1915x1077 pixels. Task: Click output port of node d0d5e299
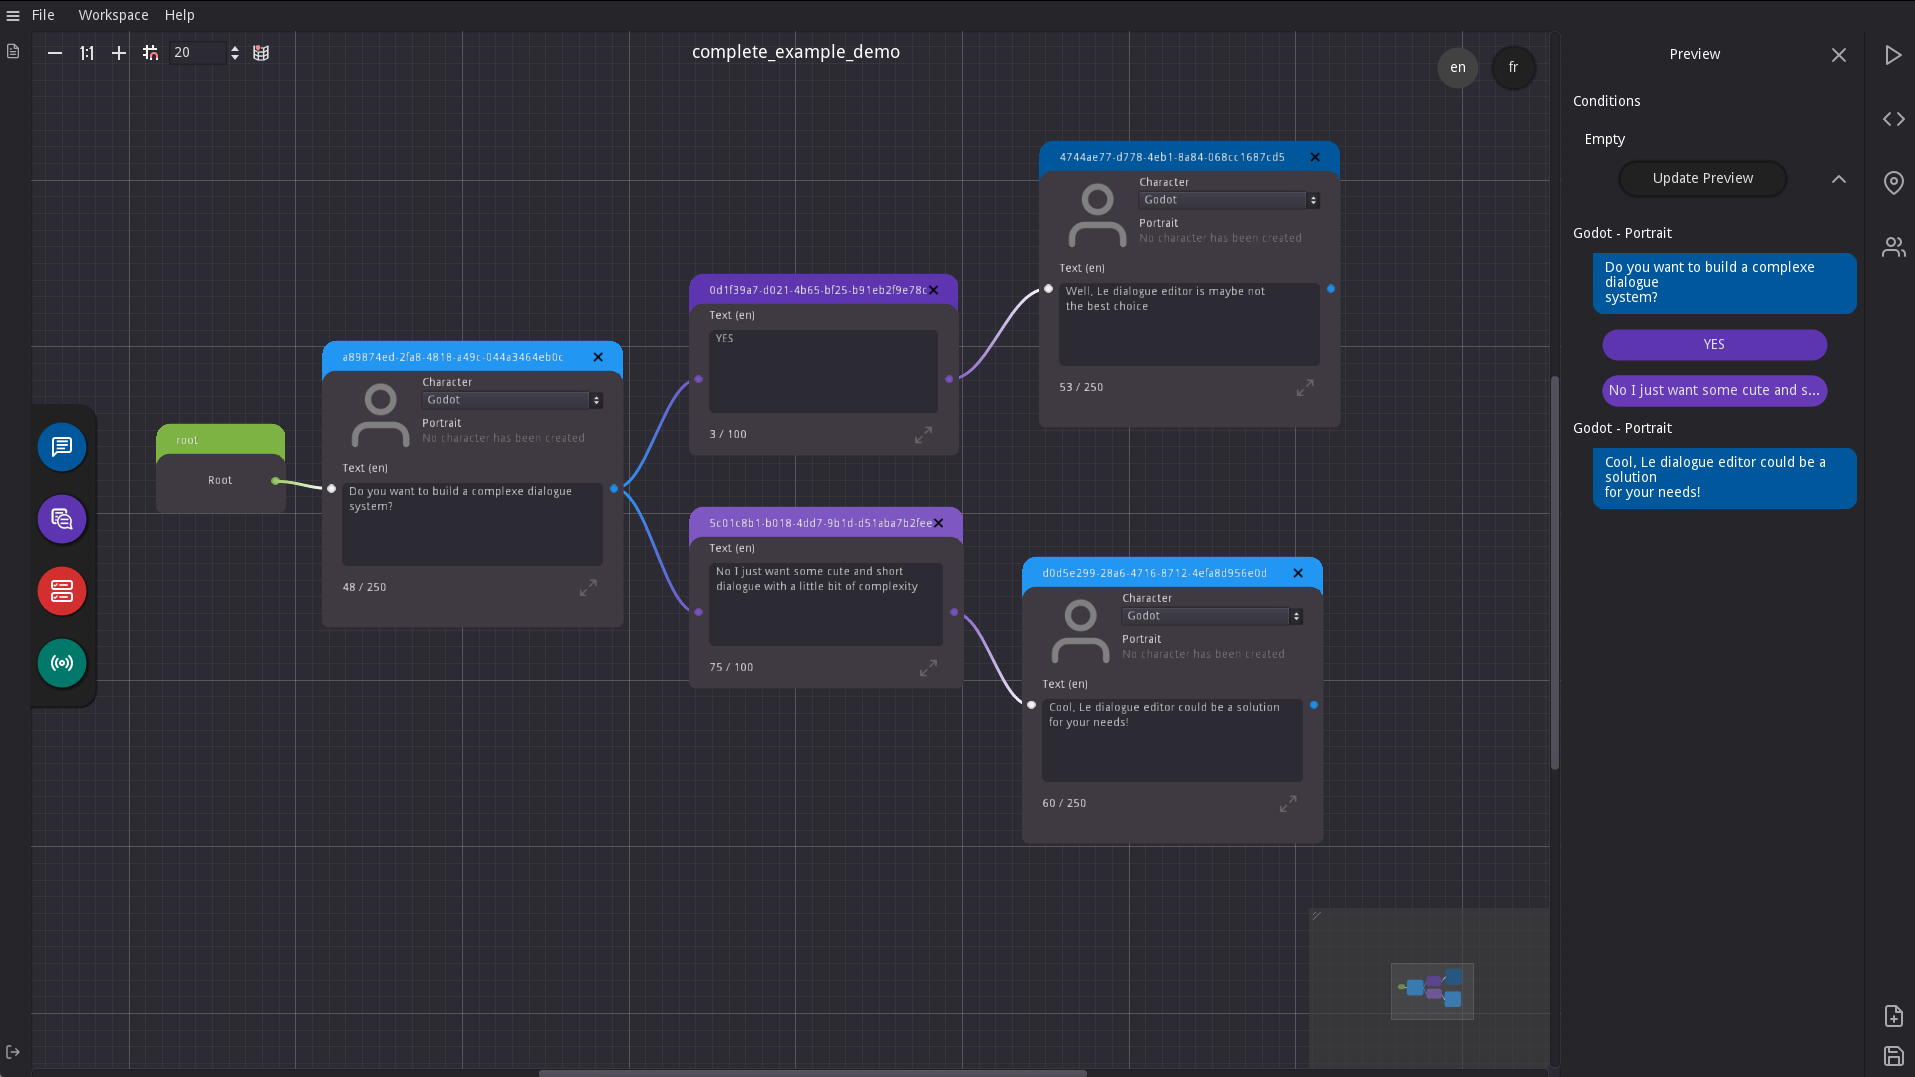1314,705
